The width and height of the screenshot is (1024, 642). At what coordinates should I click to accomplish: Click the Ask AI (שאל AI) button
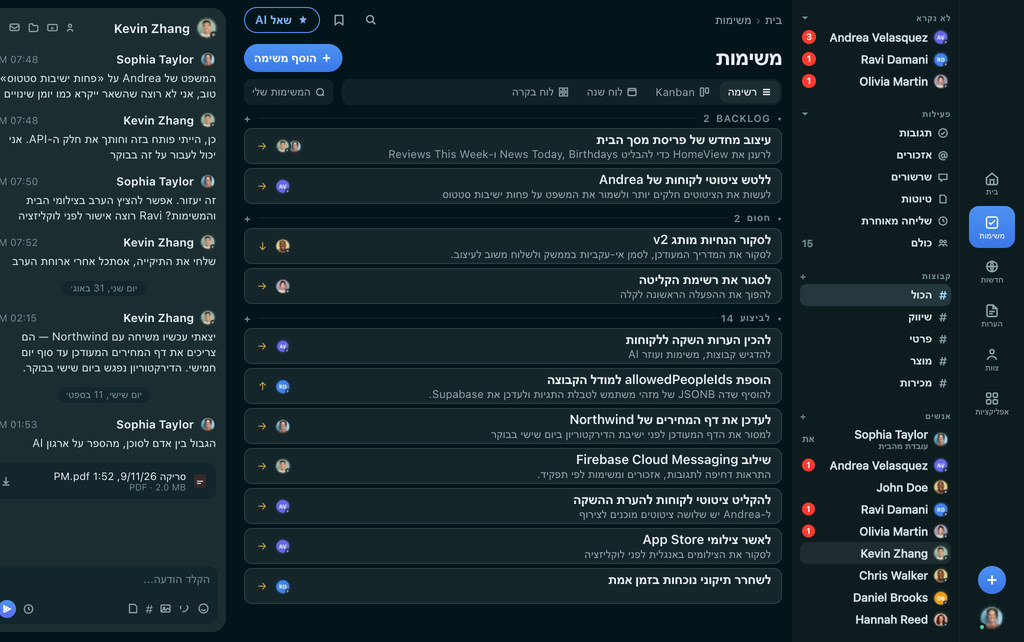click(281, 20)
